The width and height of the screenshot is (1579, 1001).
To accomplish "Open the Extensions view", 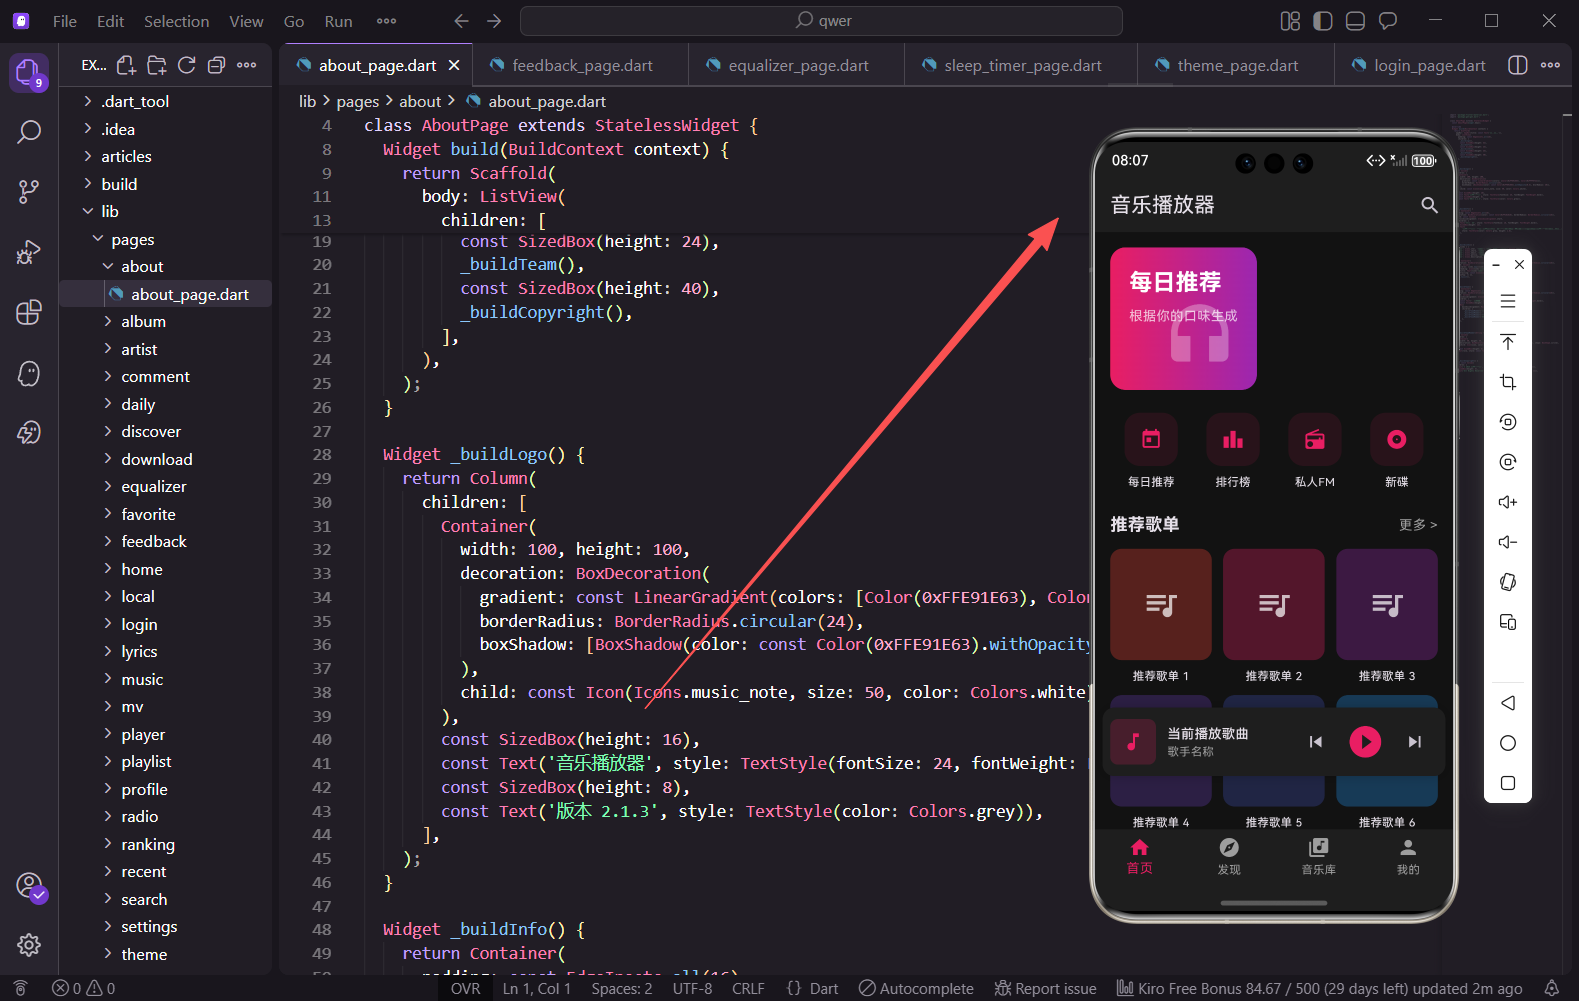I will pos(29,312).
